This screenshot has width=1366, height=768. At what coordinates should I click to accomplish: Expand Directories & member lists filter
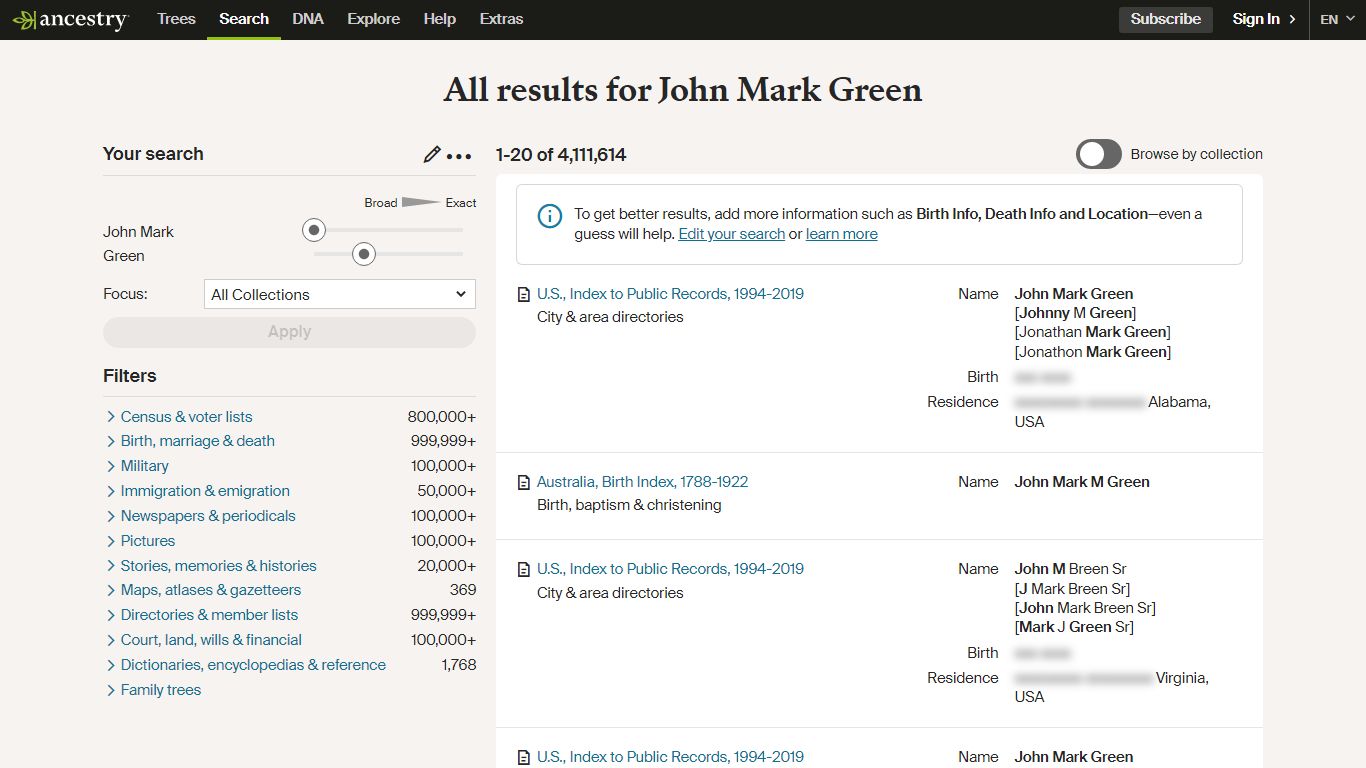pyautogui.click(x=201, y=615)
